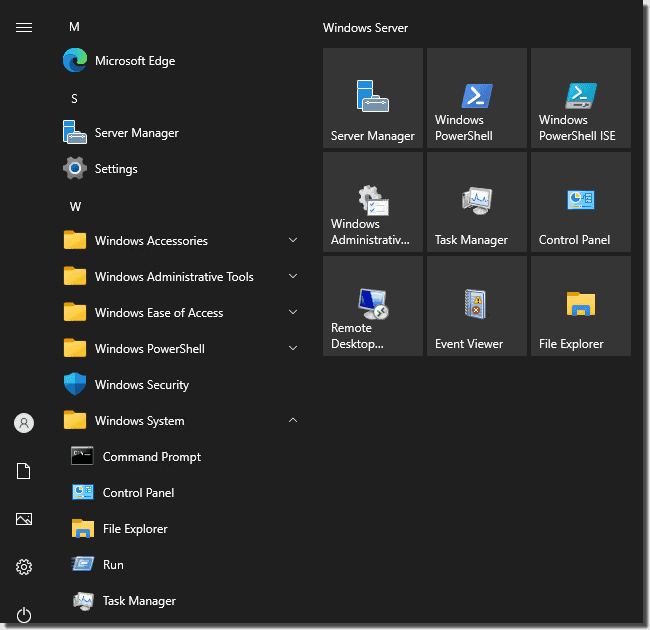This screenshot has width=650, height=630.
Task: Click the user account icon in the sidebar
Action: (24, 423)
